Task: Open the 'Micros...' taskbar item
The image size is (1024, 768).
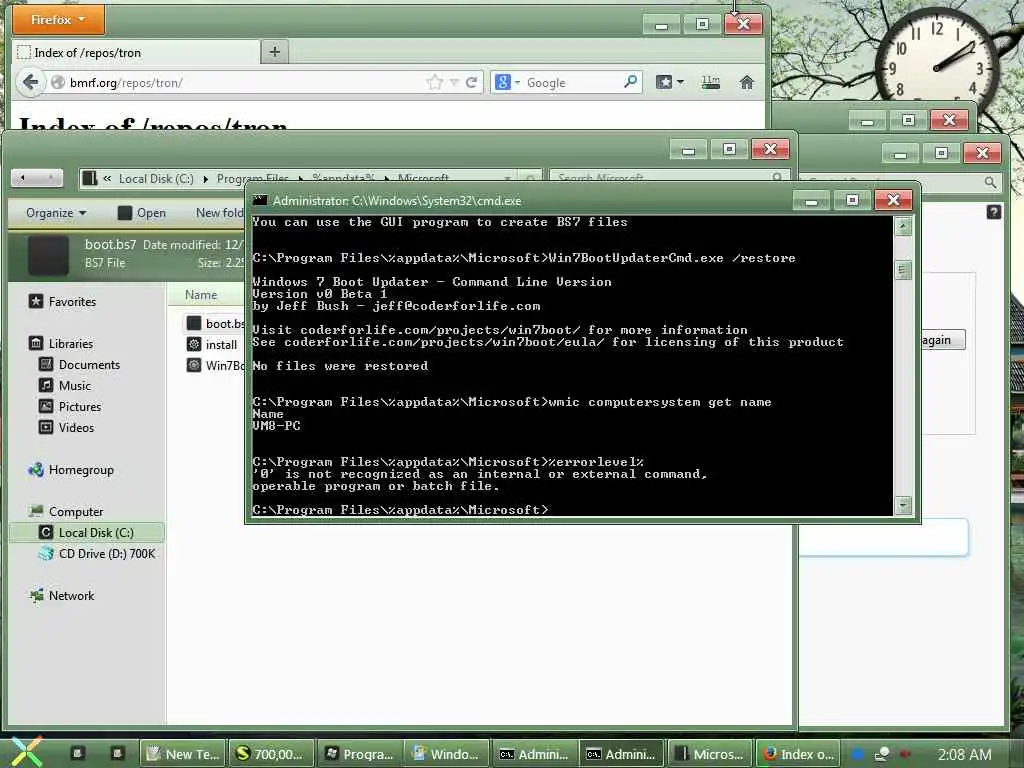Action: (709, 754)
